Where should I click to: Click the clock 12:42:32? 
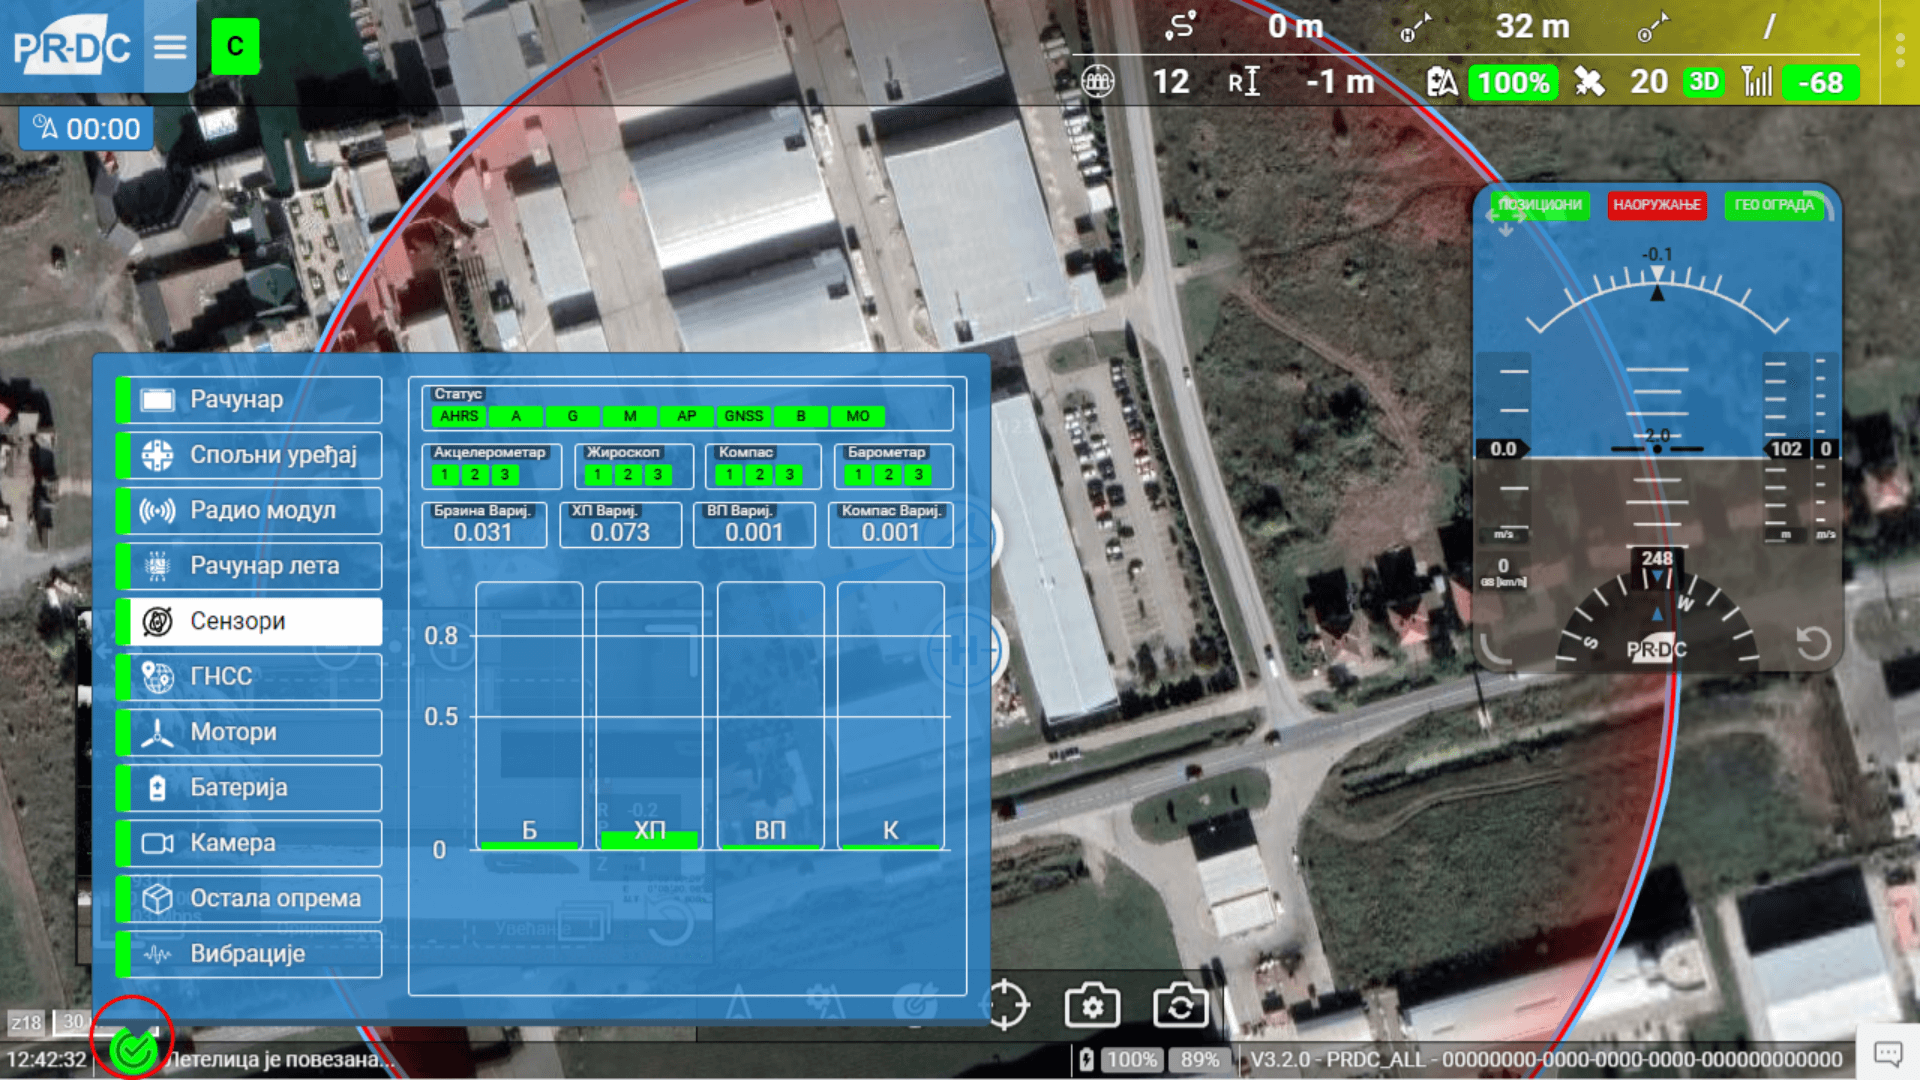(x=46, y=1060)
